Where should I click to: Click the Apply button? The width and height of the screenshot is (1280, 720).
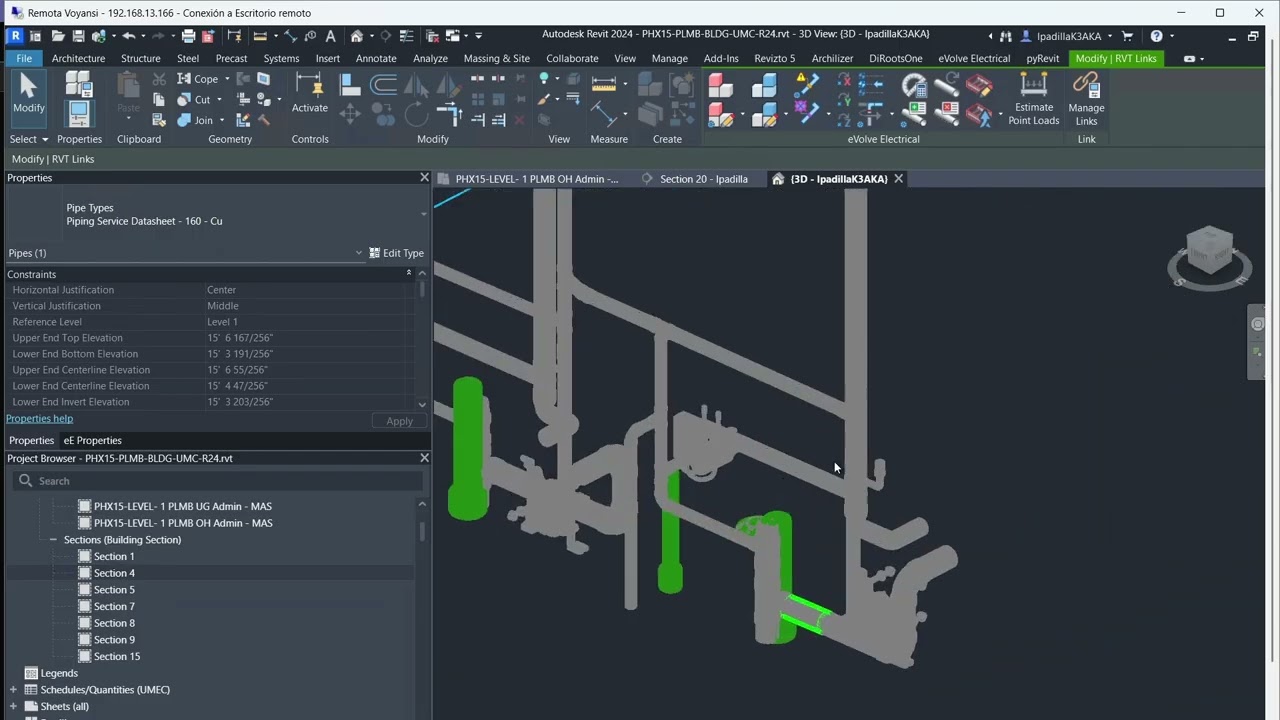399,421
